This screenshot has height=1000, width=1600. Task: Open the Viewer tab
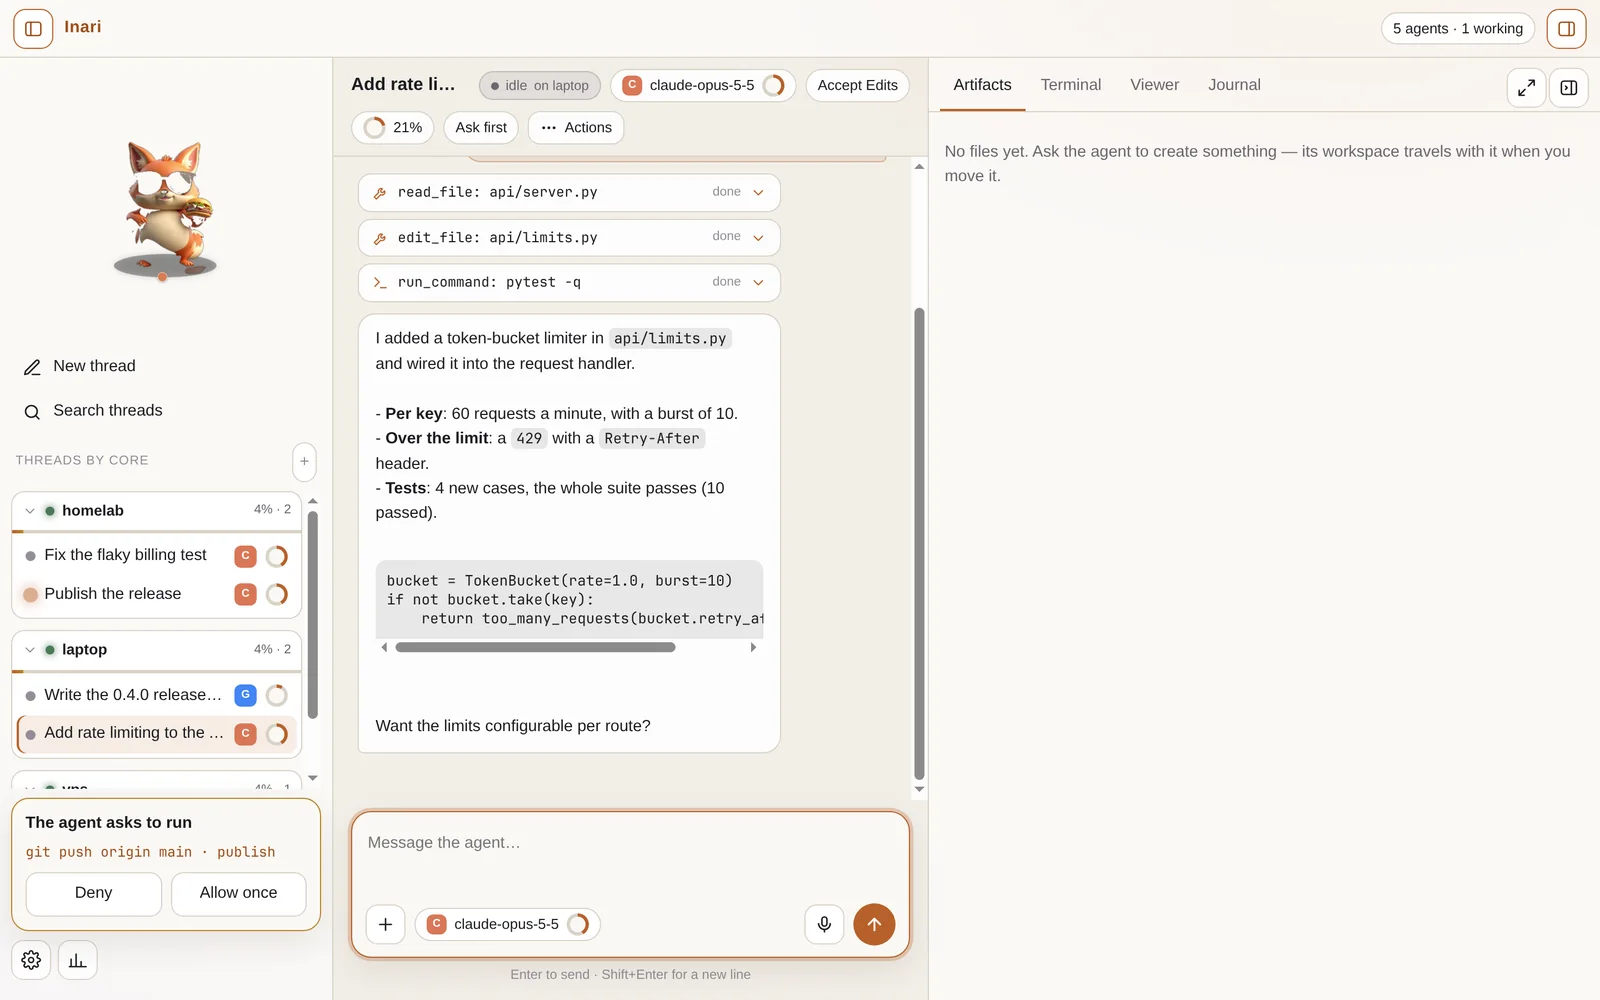point(1155,85)
